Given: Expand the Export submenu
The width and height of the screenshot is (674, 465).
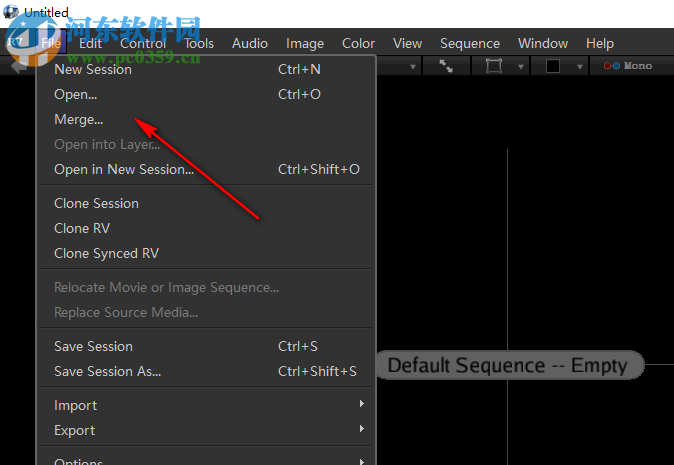Looking at the screenshot, I should [206, 430].
